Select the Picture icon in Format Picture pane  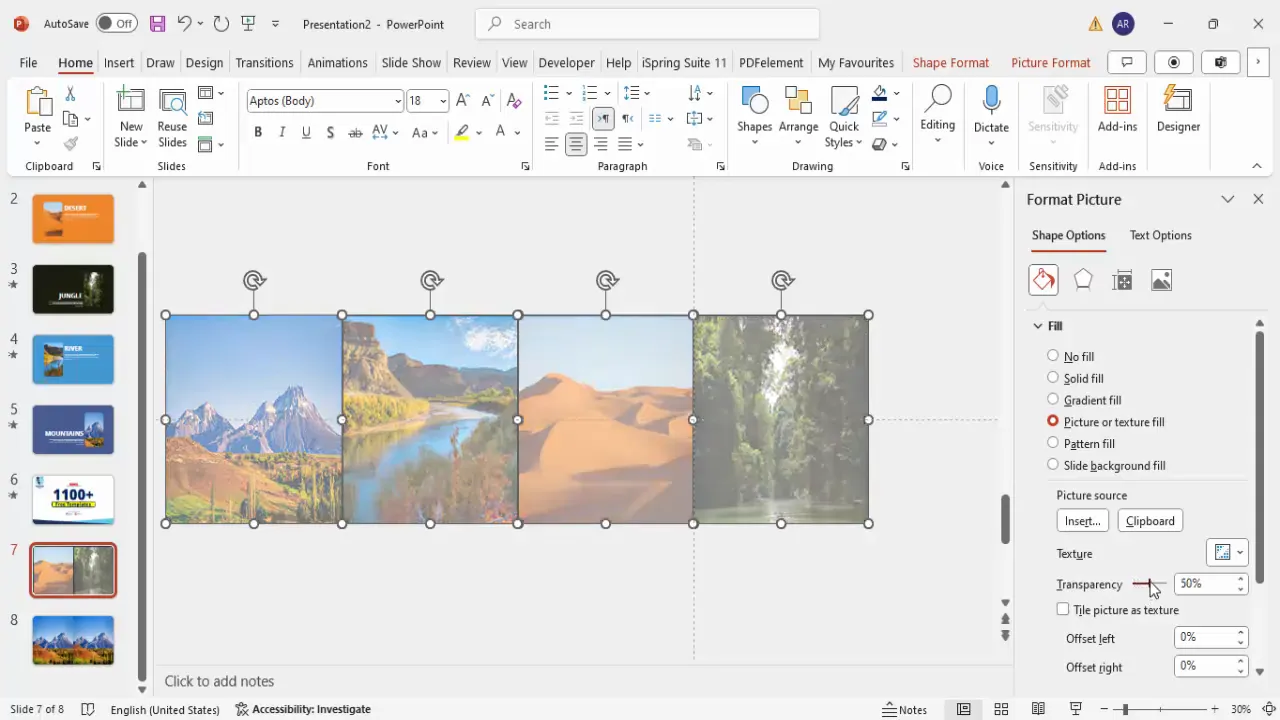tap(1161, 280)
